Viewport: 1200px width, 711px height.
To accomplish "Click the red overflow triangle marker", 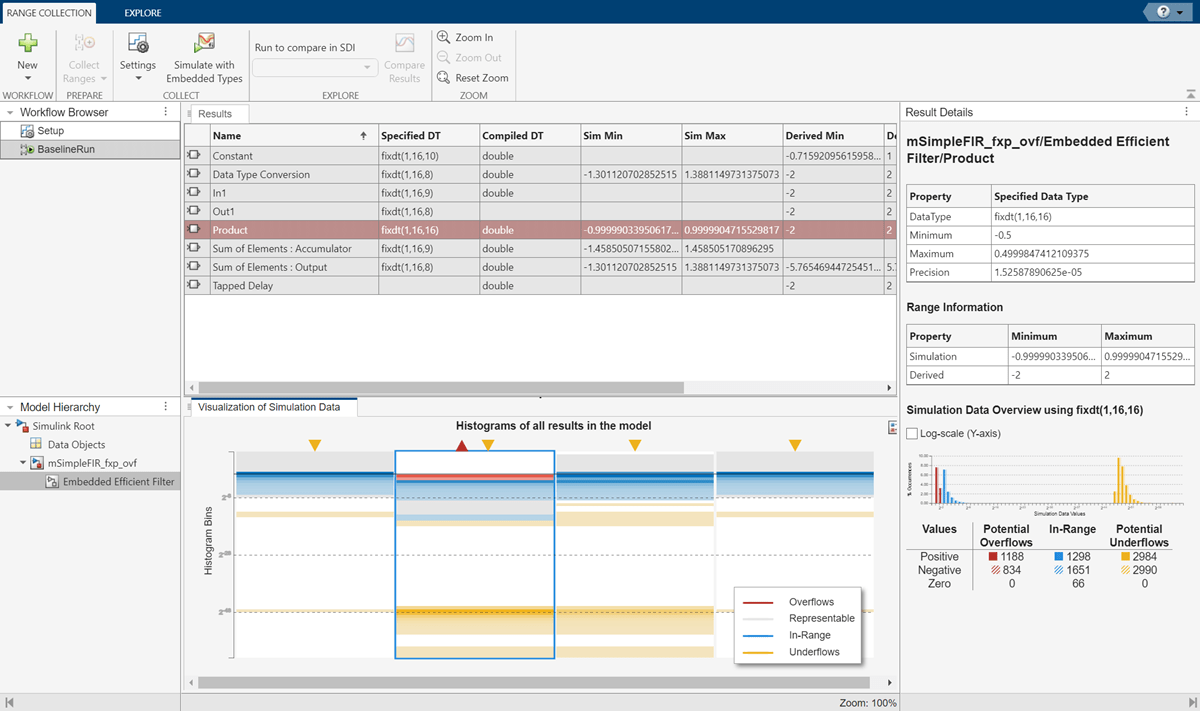I will coord(461,445).
